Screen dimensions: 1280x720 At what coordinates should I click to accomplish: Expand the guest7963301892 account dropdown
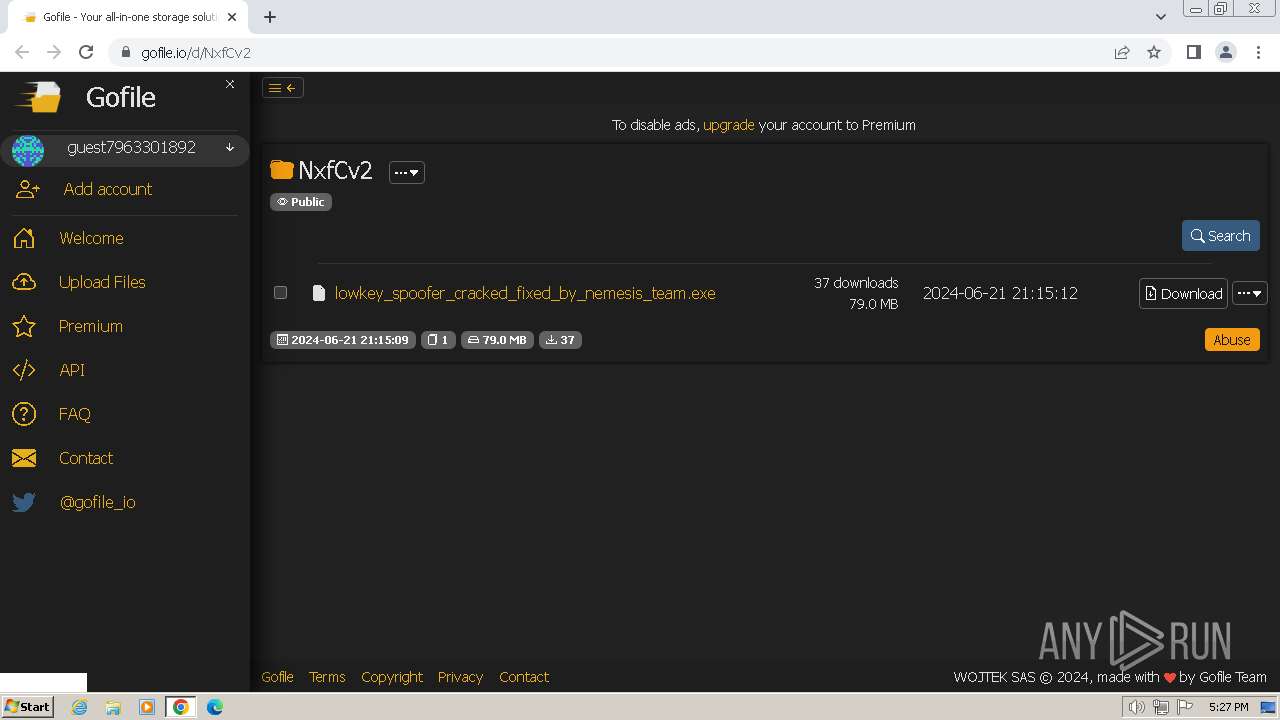(x=230, y=147)
